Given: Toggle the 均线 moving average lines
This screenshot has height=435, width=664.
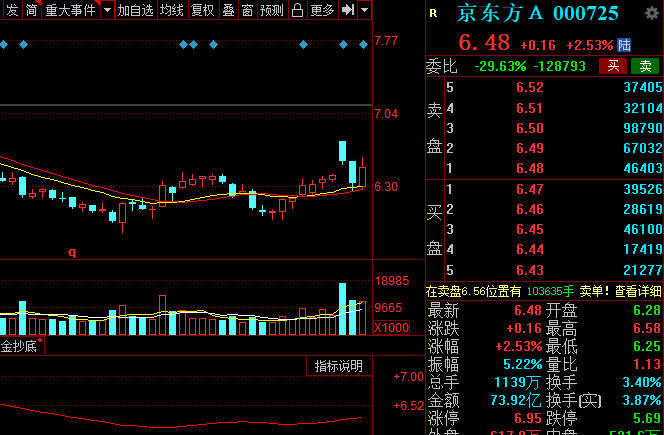Looking at the screenshot, I should click(172, 10).
